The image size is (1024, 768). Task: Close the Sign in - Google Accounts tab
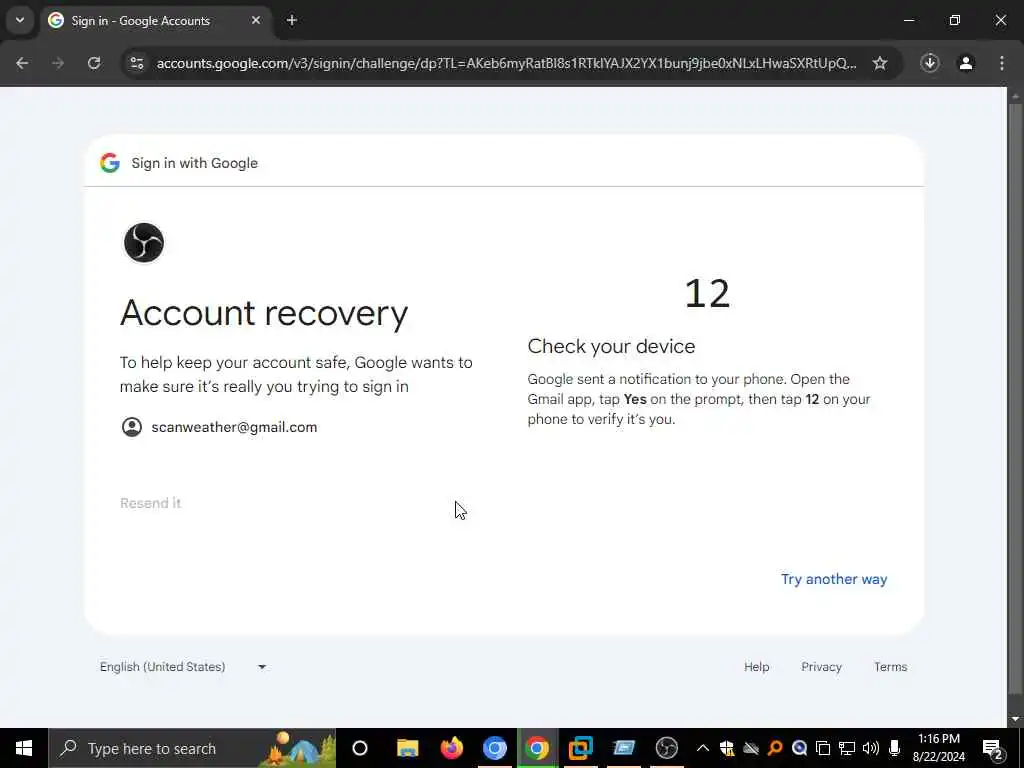click(x=256, y=20)
